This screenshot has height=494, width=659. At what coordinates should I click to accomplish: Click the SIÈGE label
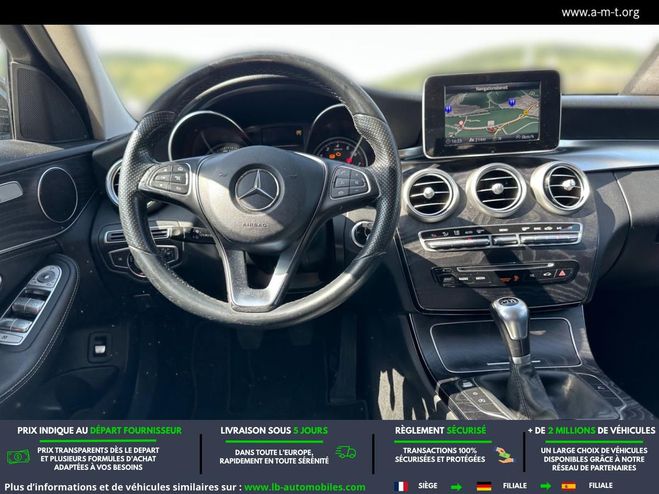click(428, 486)
